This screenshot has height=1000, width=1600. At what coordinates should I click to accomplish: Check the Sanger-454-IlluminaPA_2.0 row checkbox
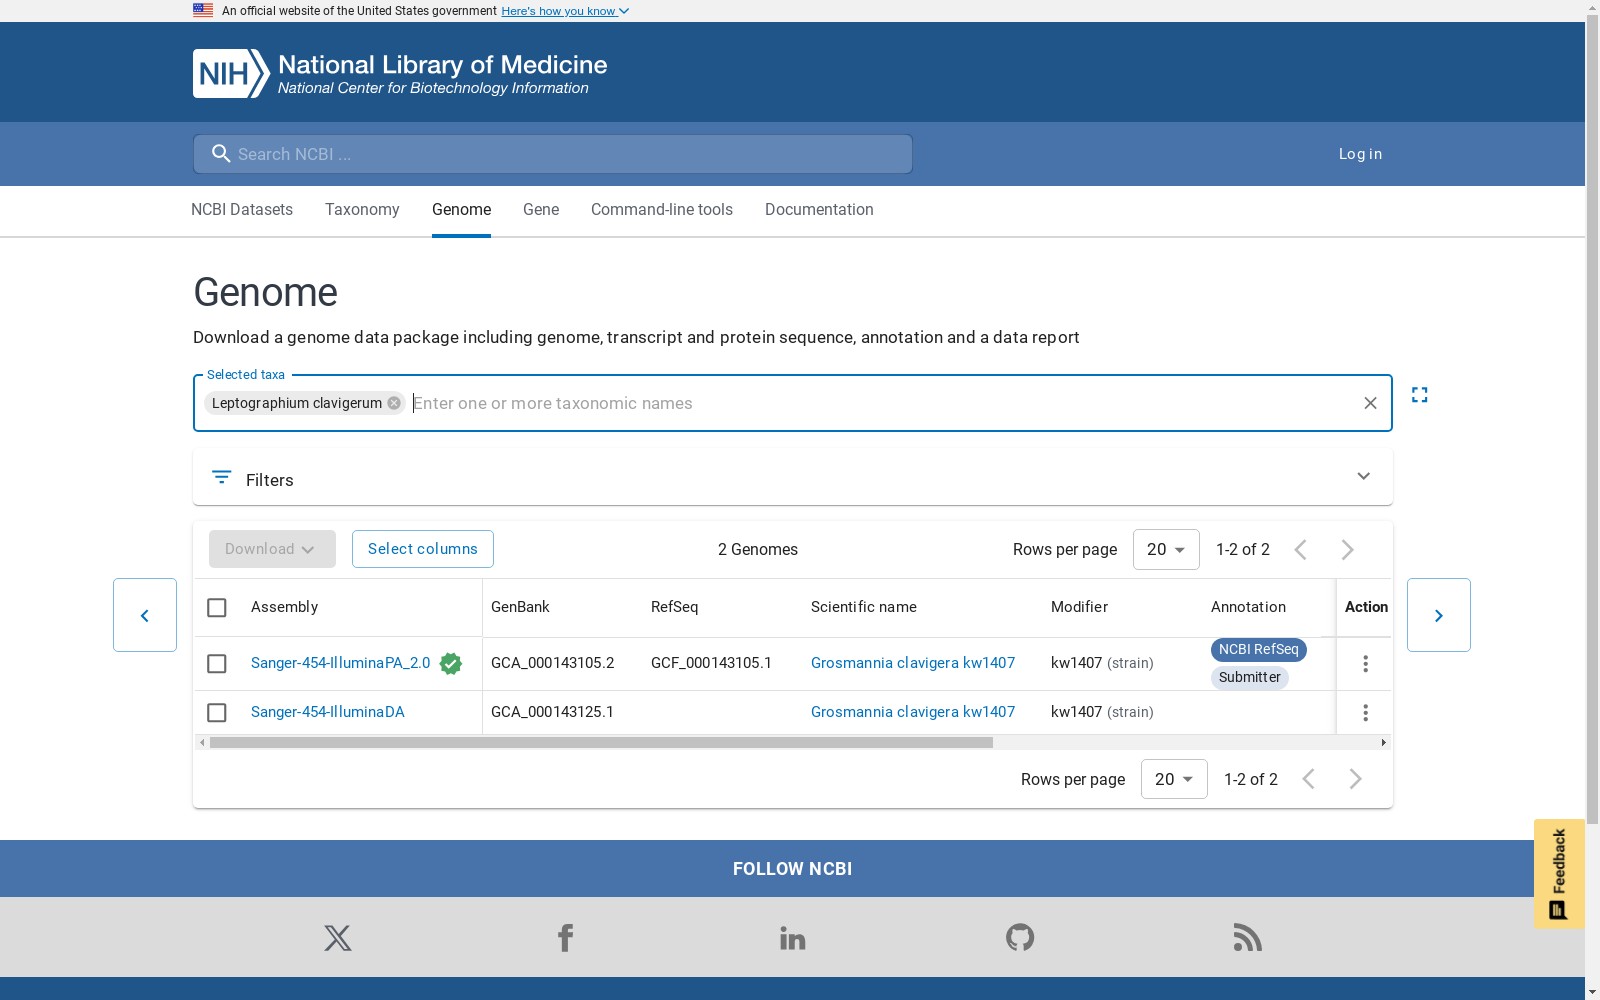217,663
